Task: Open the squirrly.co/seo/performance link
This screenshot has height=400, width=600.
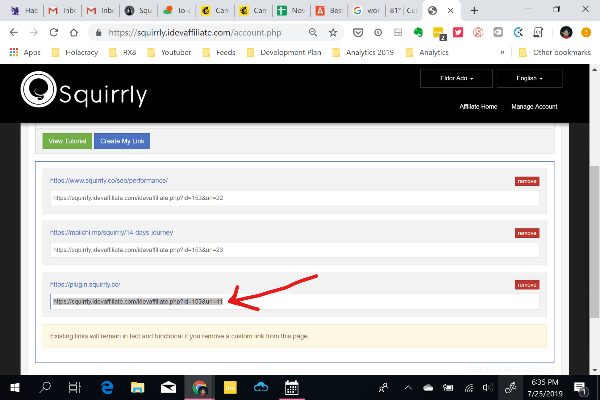Action: [109, 180]
